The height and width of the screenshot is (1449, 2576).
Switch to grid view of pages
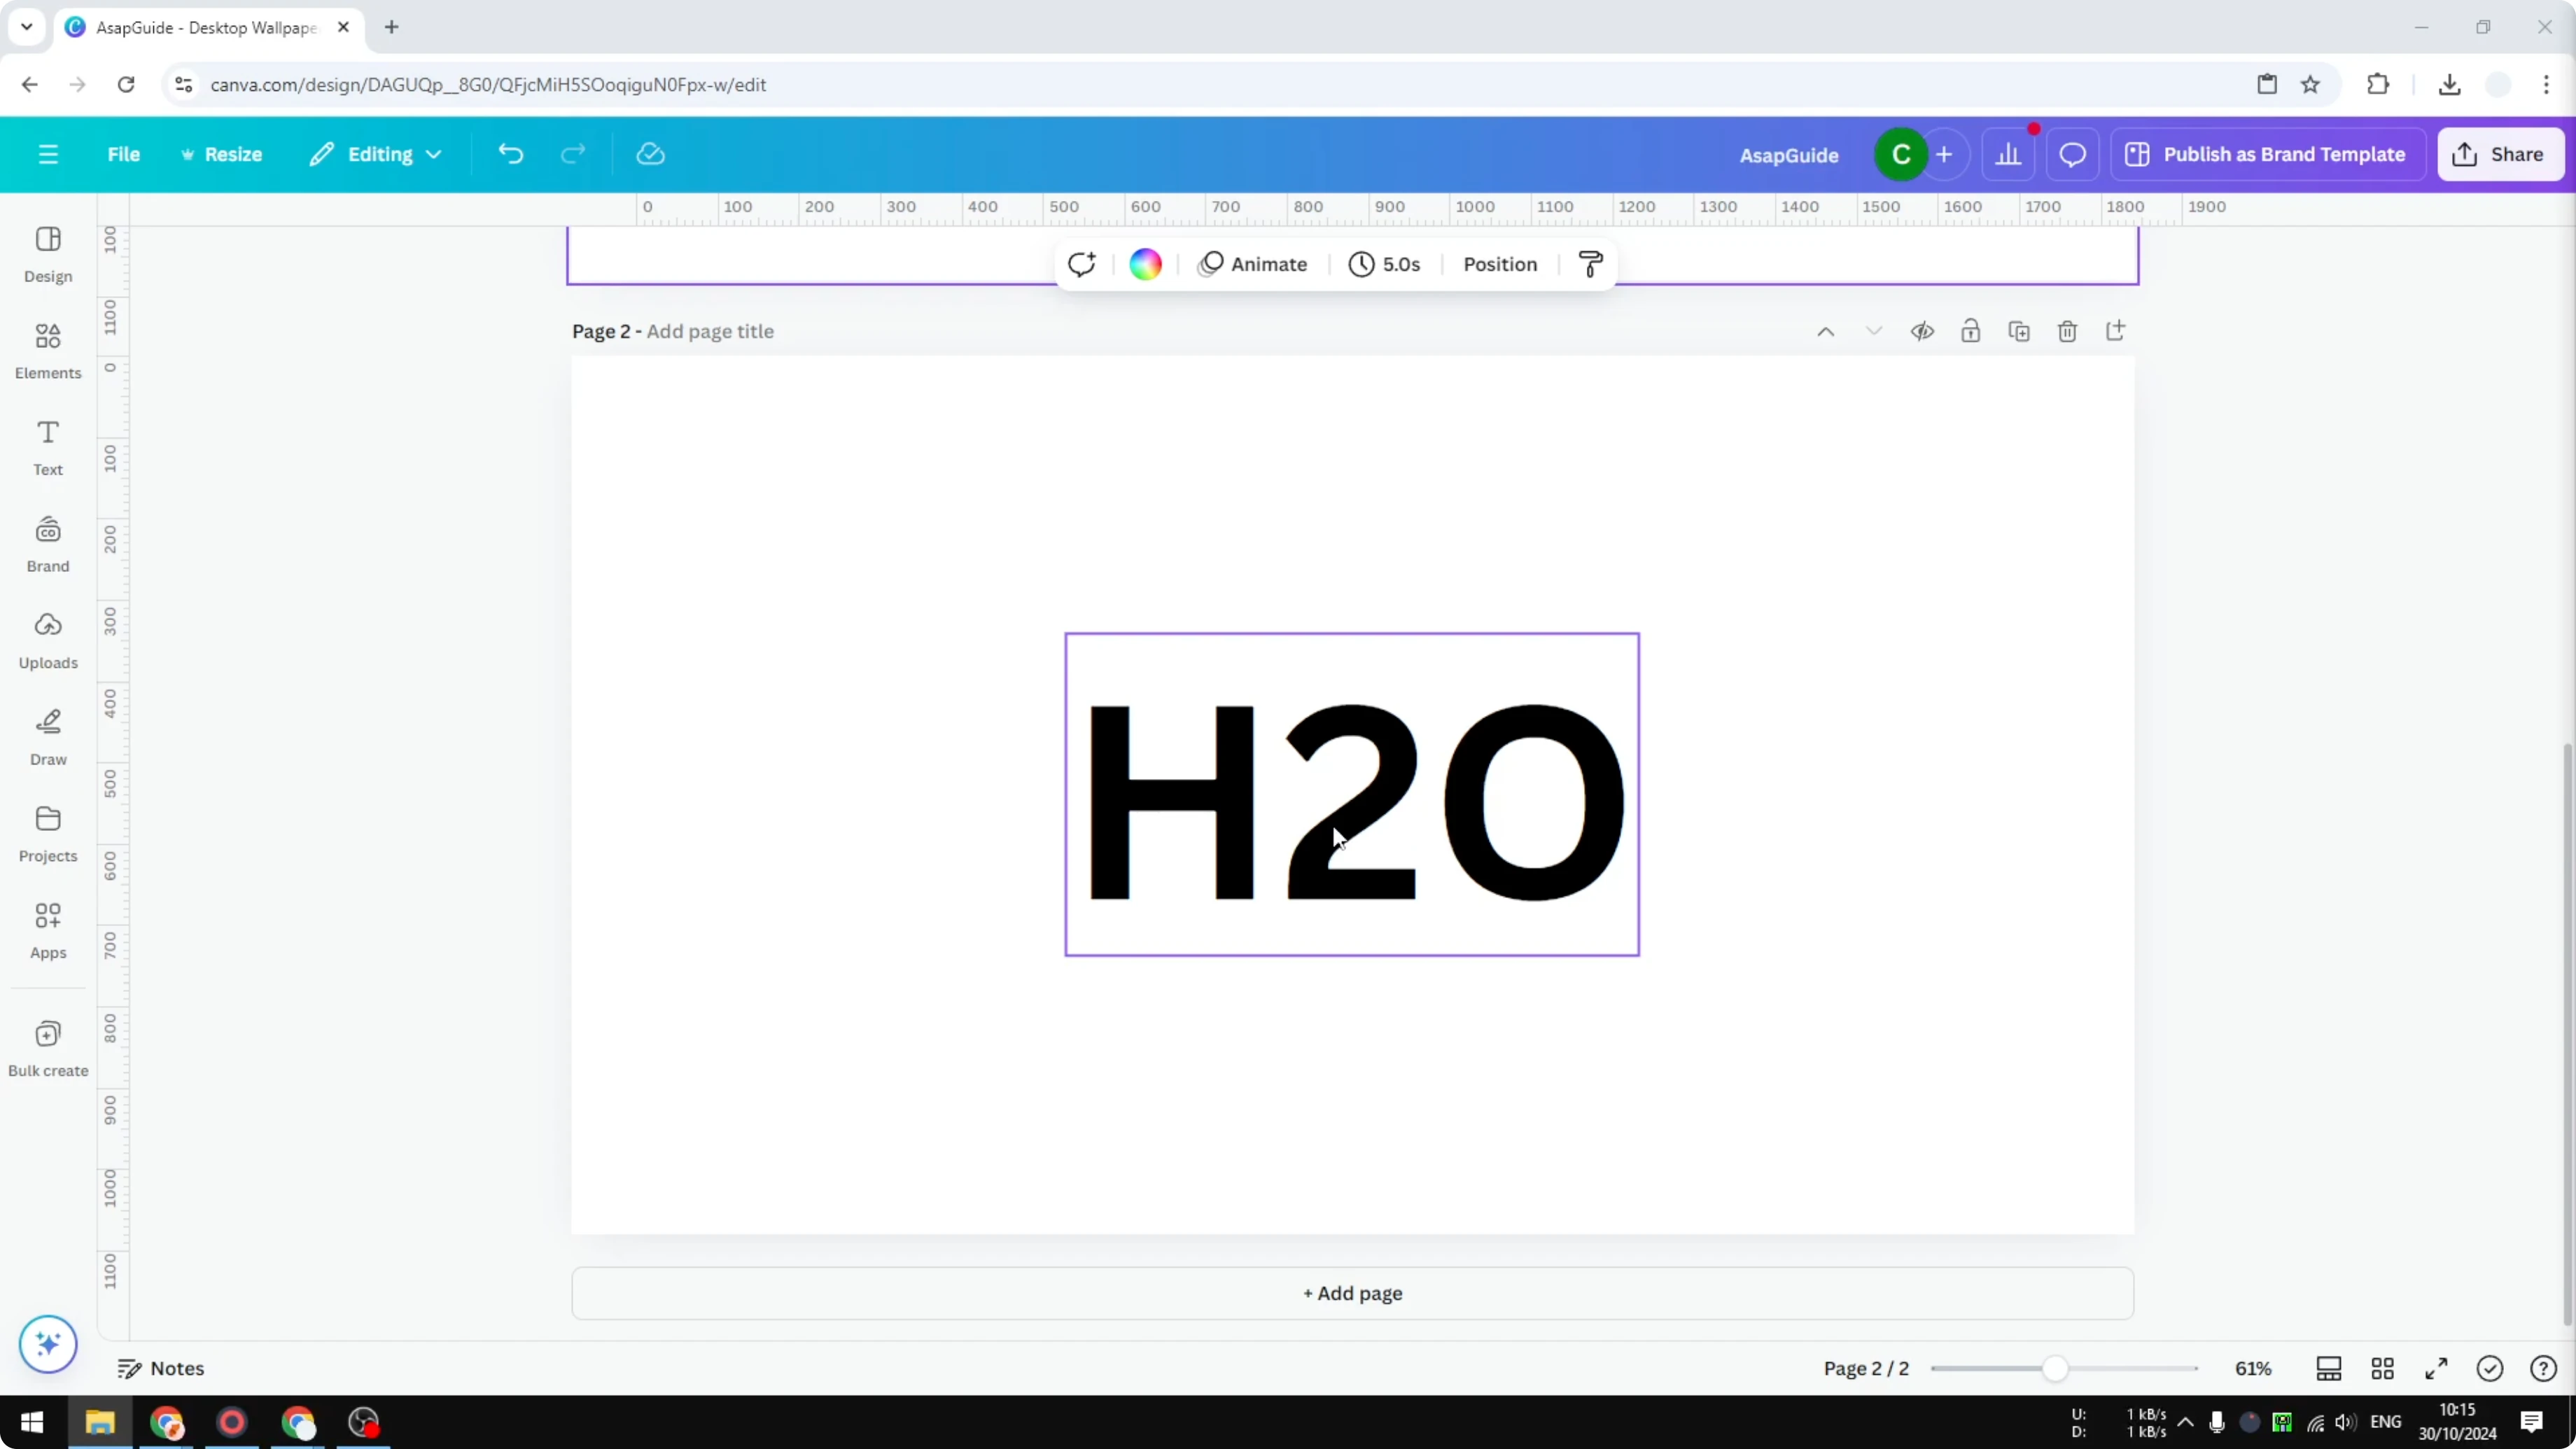2383,1369
